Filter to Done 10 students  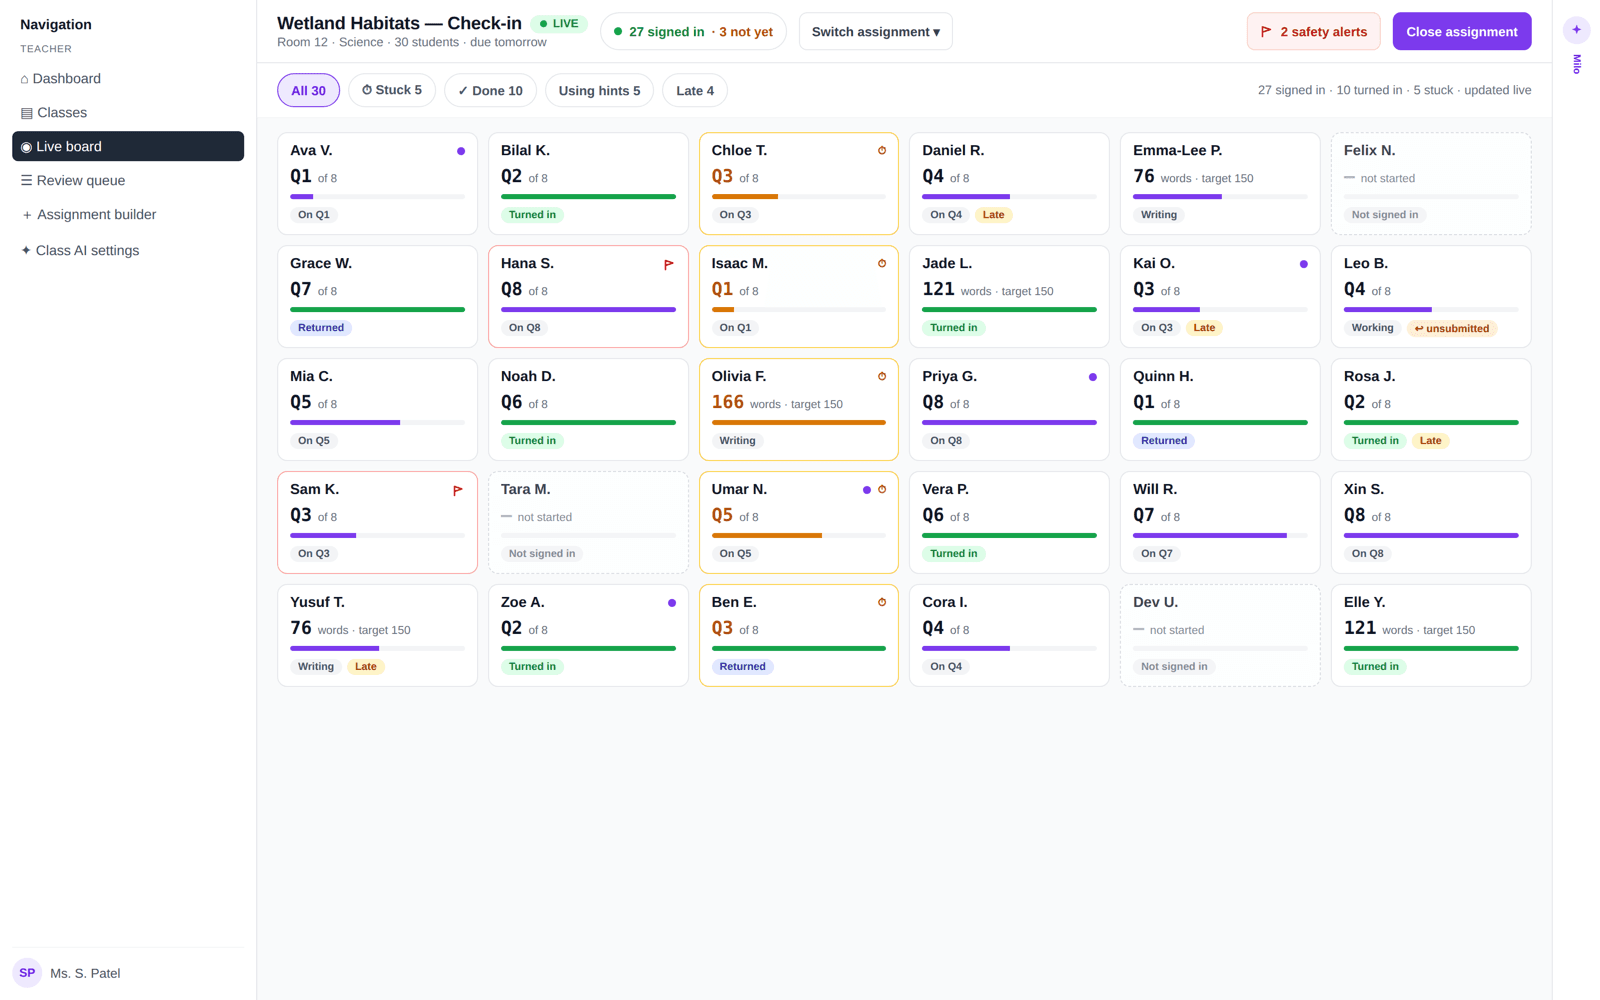[490, 90]
